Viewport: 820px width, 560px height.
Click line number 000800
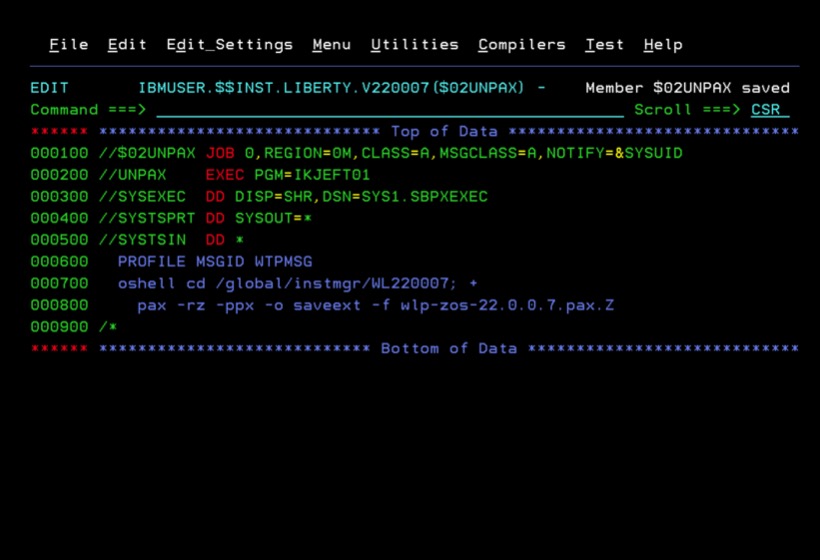tap(59, 305)
